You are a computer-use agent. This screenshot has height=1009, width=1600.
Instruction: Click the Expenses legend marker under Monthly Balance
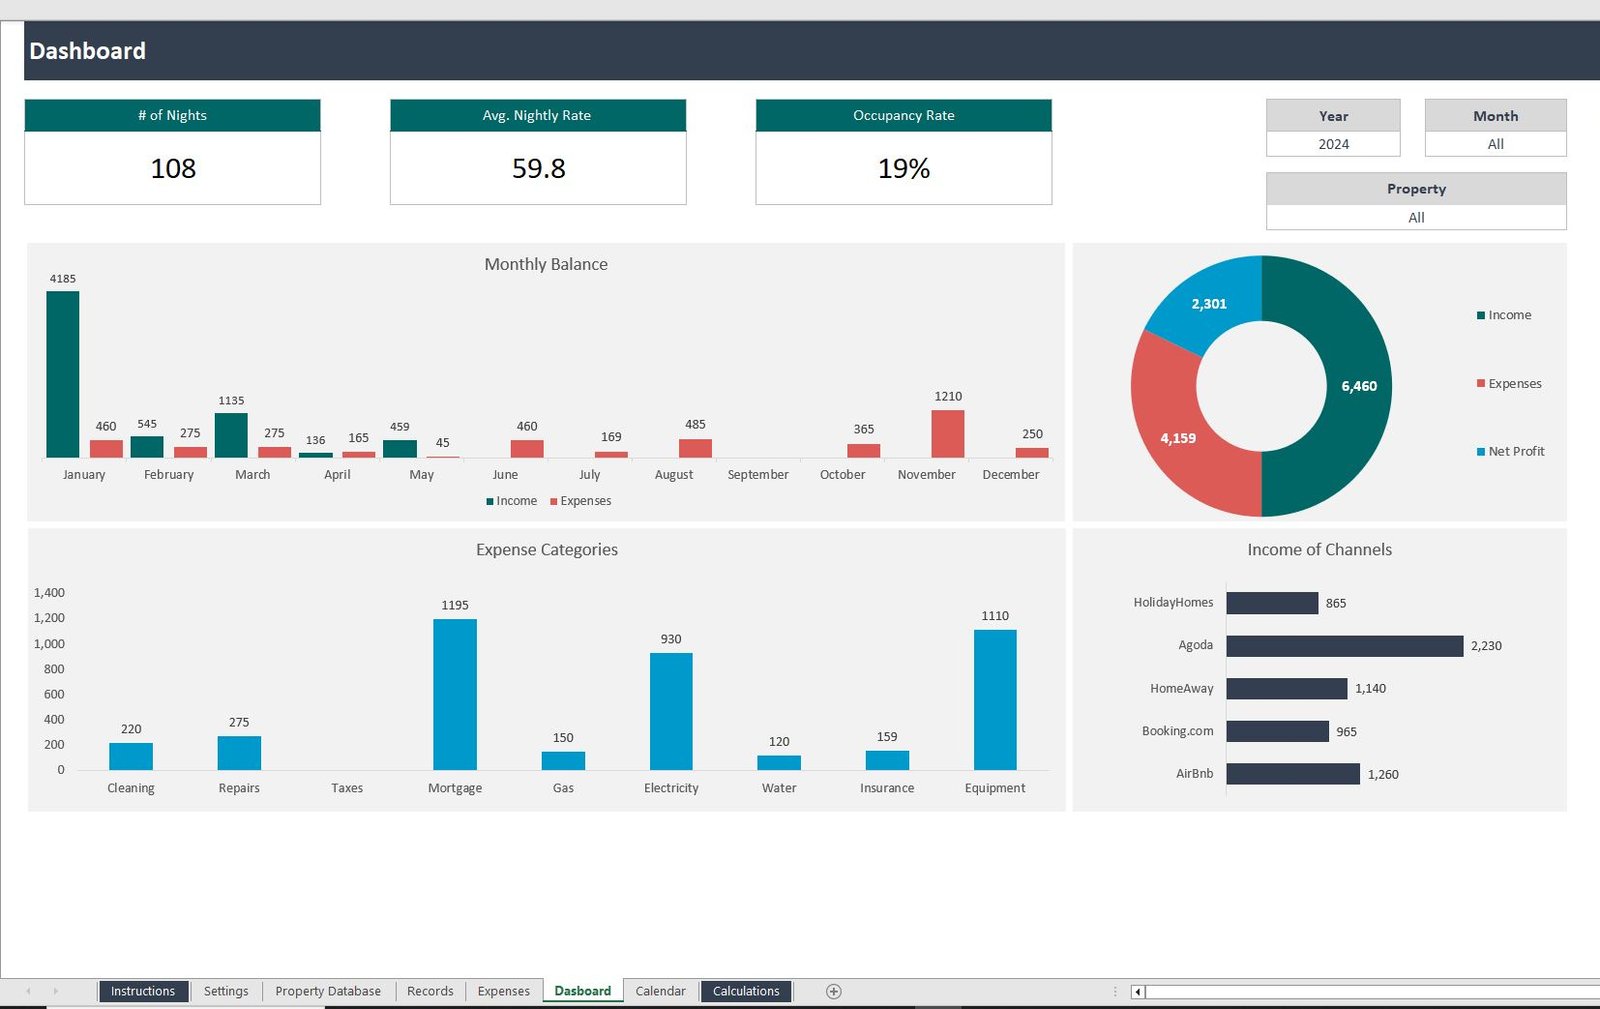coord(554,502)
